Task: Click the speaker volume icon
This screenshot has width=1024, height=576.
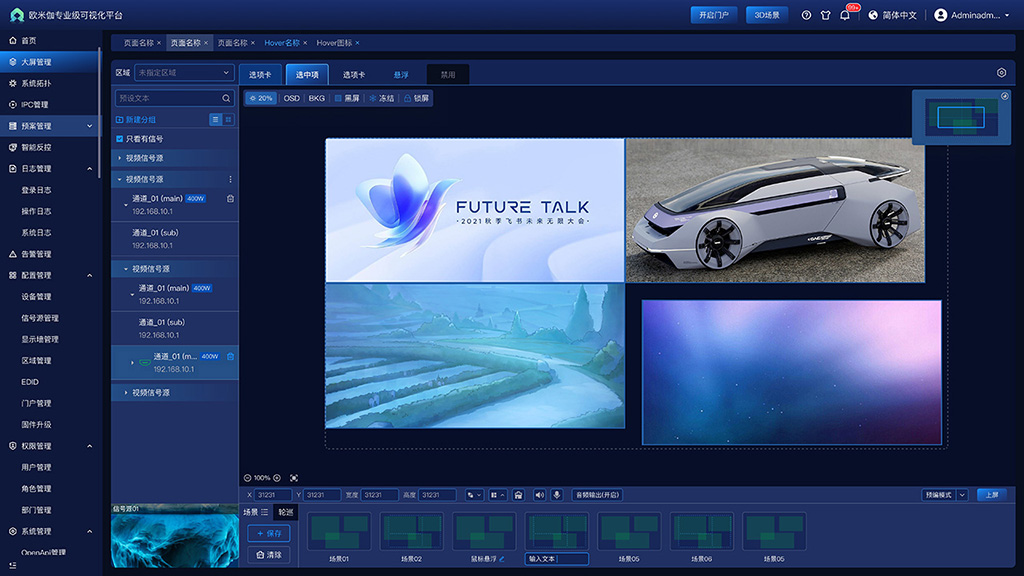Action: pyautogui.click(x=539, y=495)
